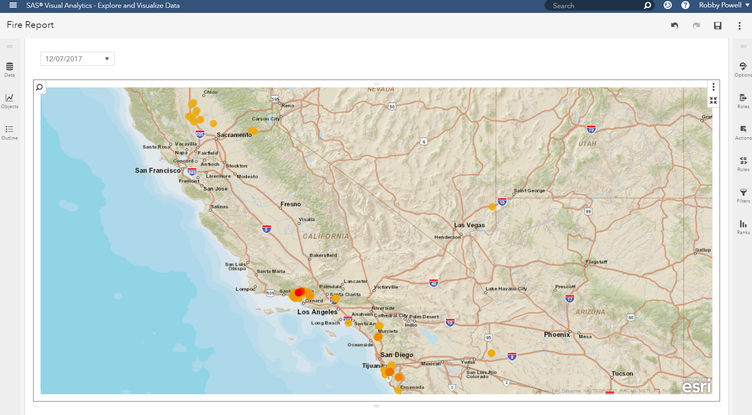The image size is (752, 415).
Task: Click the Fresno map label
Action: tap(291, 204)
